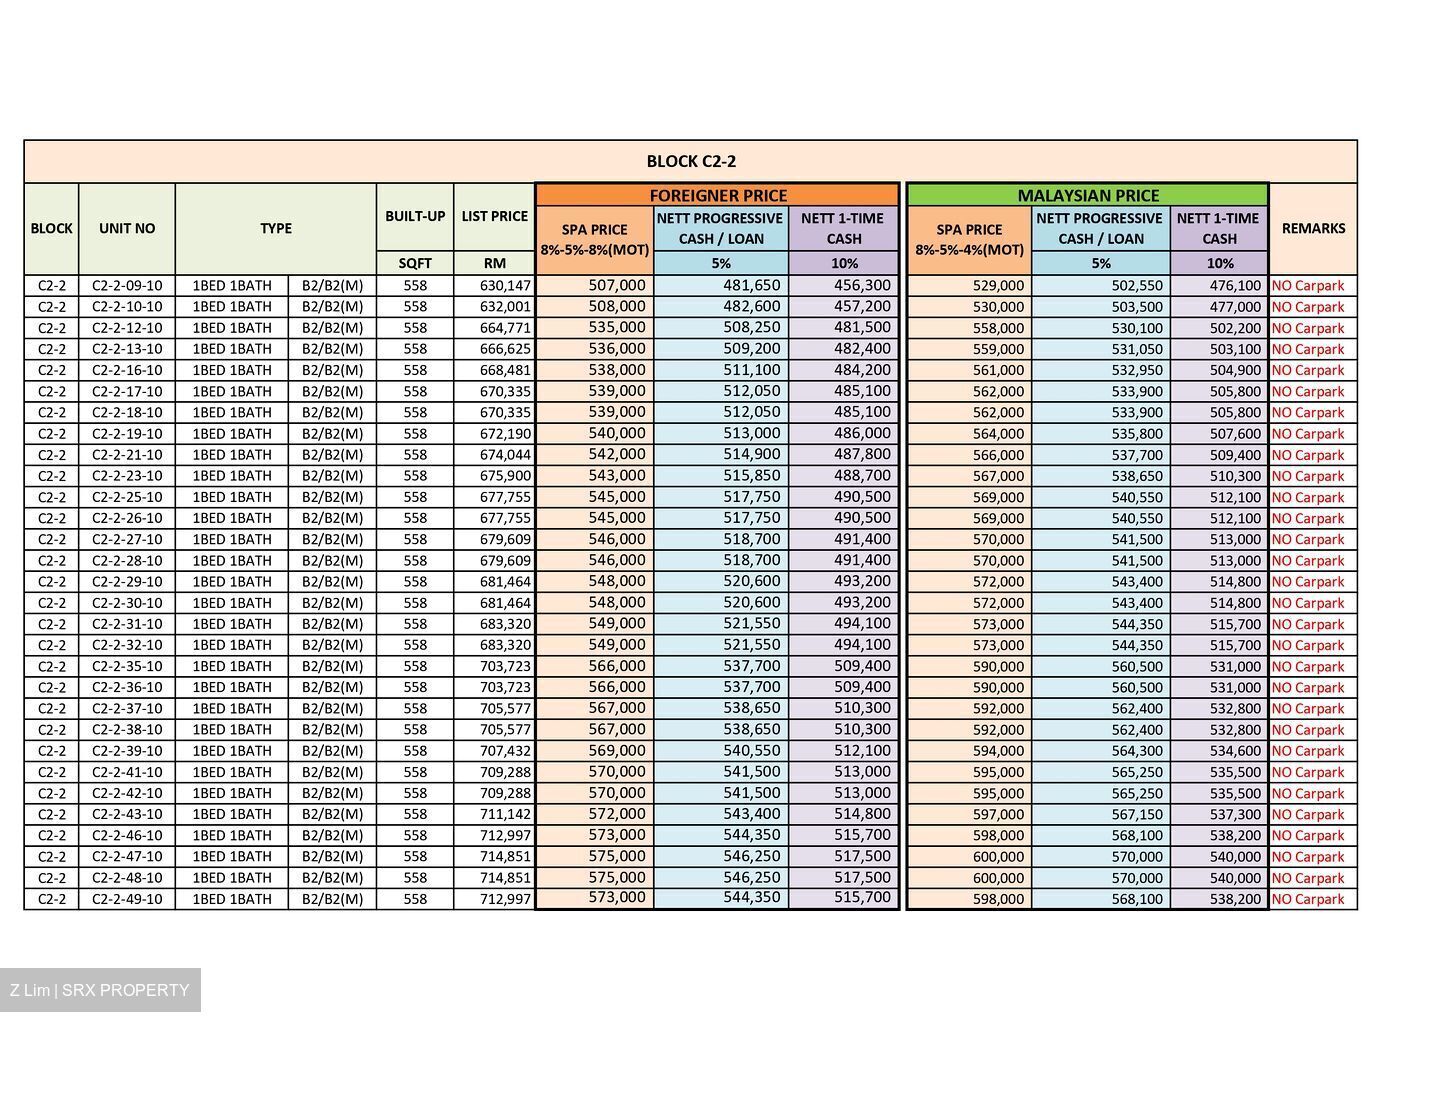Click list price 675,900
1440x1112 pixels.
click(x=505, y=476)
